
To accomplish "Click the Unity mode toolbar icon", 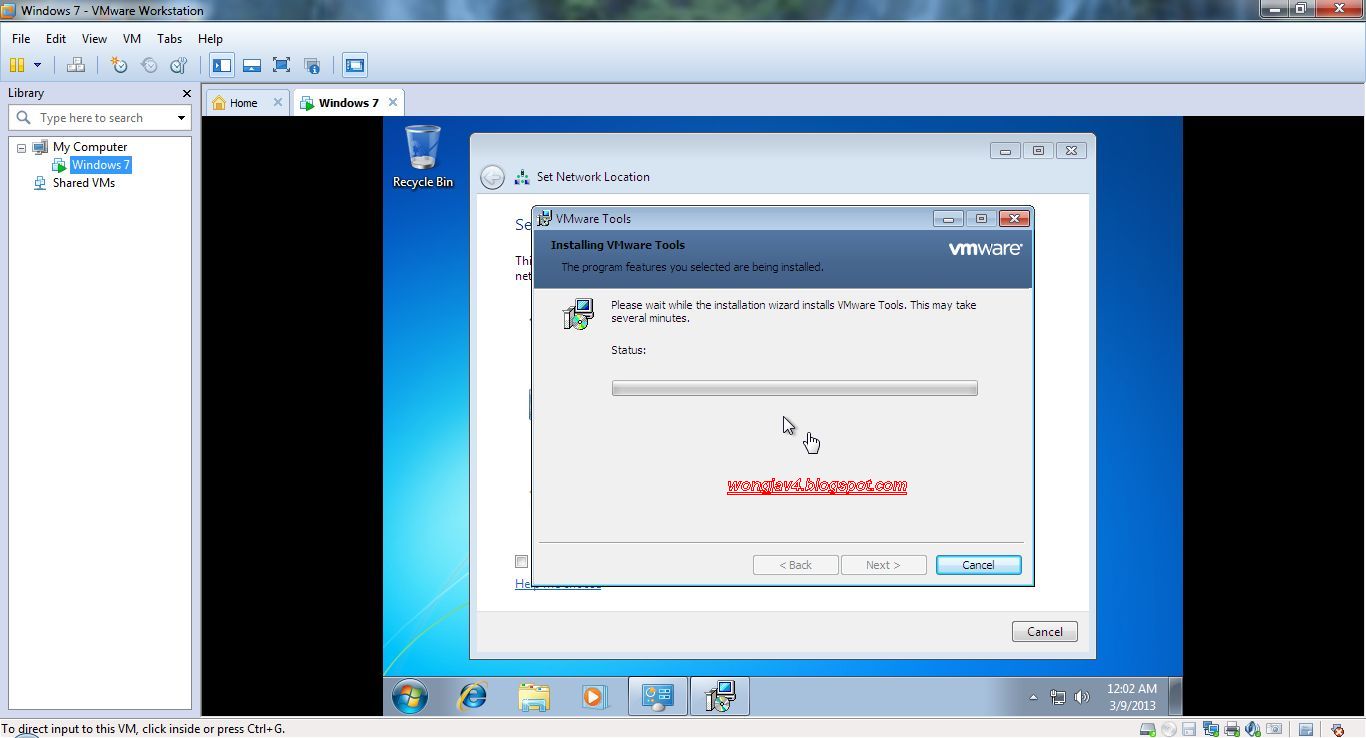I will tap(312, 65).
